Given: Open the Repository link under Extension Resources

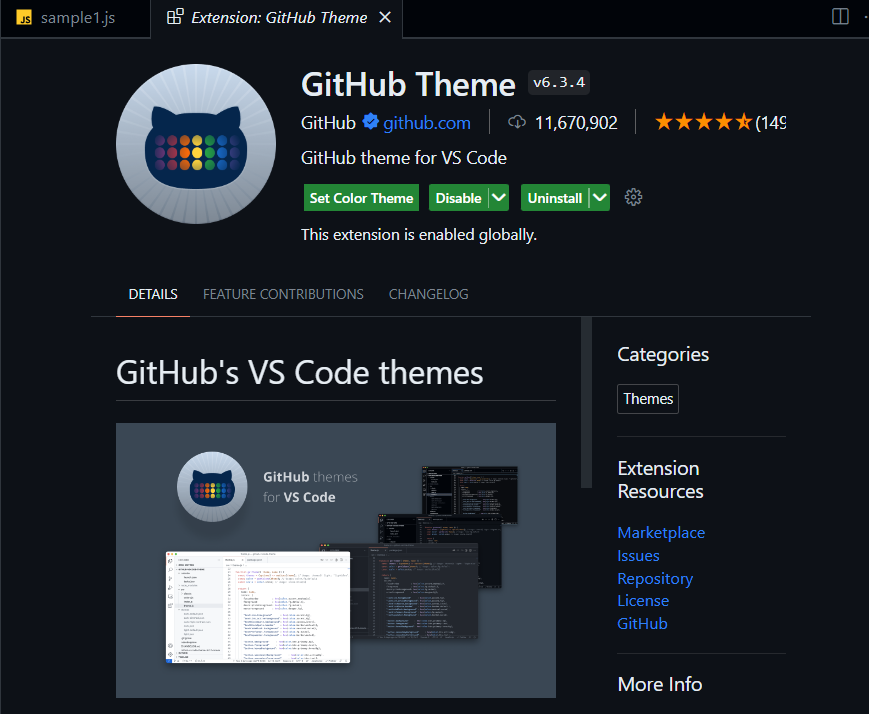Looking at the screenshot, I should click(654, 578).
